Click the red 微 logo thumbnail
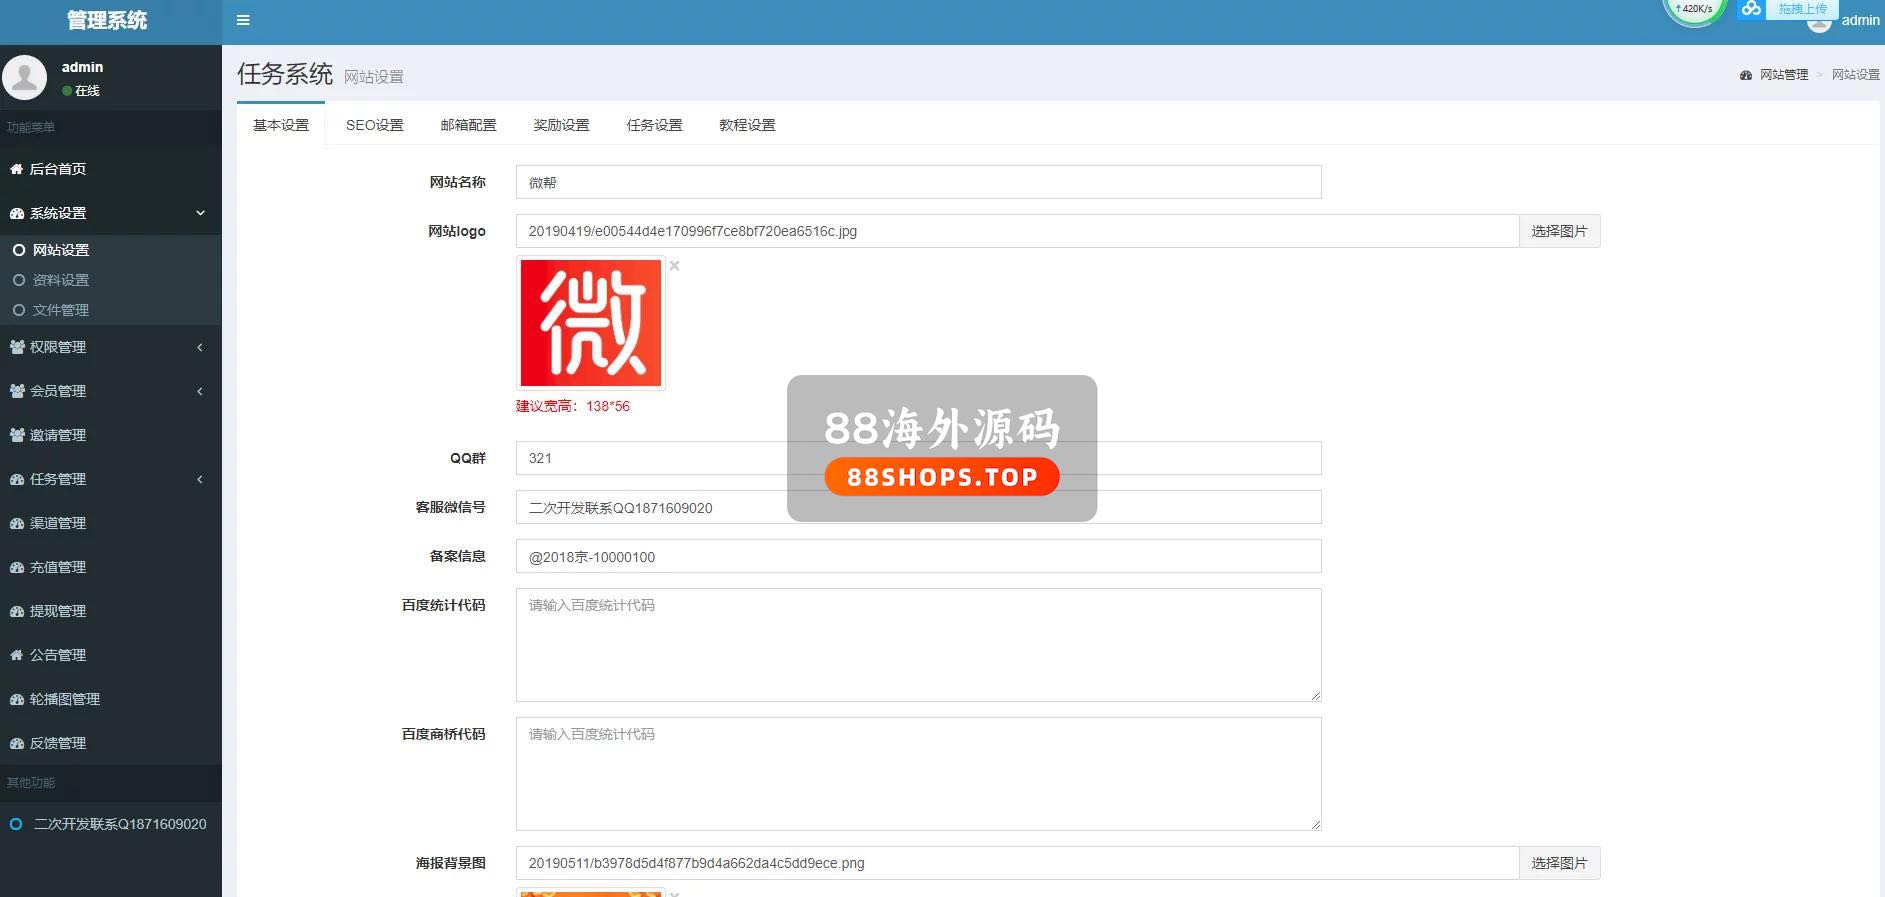This screenshot has width=1885, height=897. [x=591, y=323]
